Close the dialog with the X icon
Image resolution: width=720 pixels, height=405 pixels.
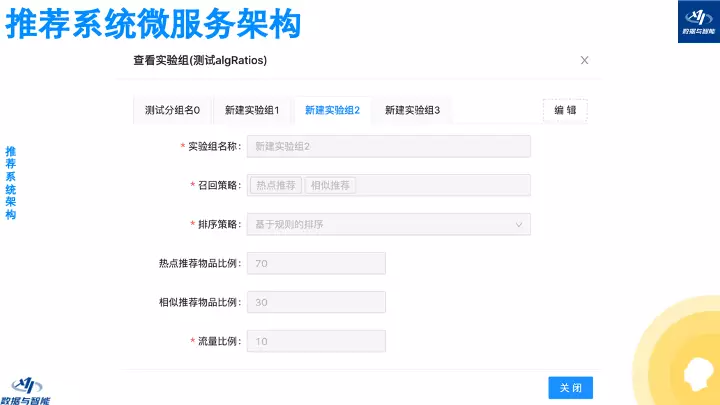pos(584,60)
